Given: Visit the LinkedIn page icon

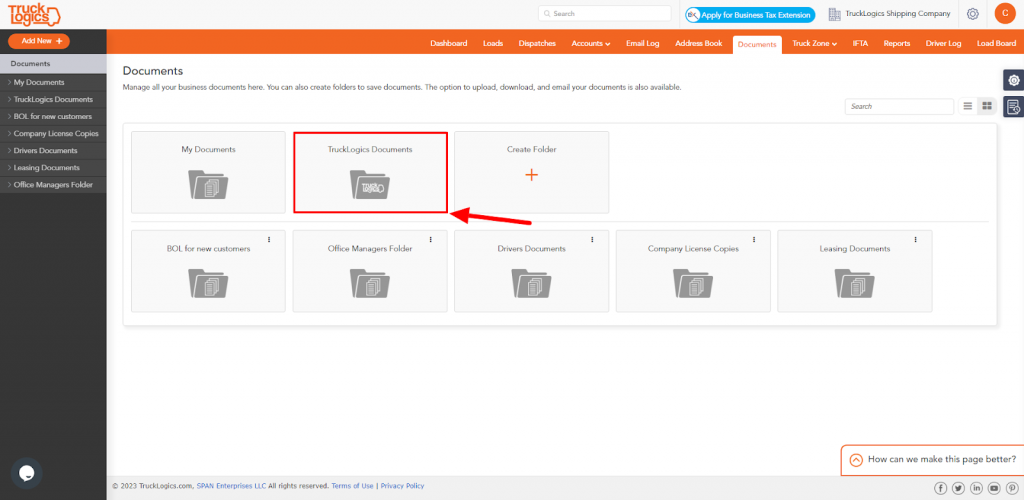Looking at the screenshot, I should pyautogui.click(x=976, y=488).
